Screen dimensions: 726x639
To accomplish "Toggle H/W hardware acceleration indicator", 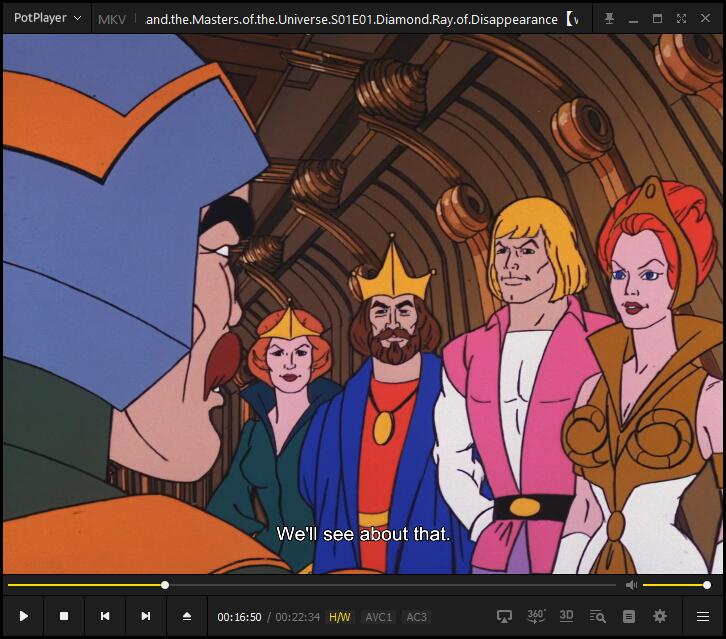I will click(x=340, y=617).
